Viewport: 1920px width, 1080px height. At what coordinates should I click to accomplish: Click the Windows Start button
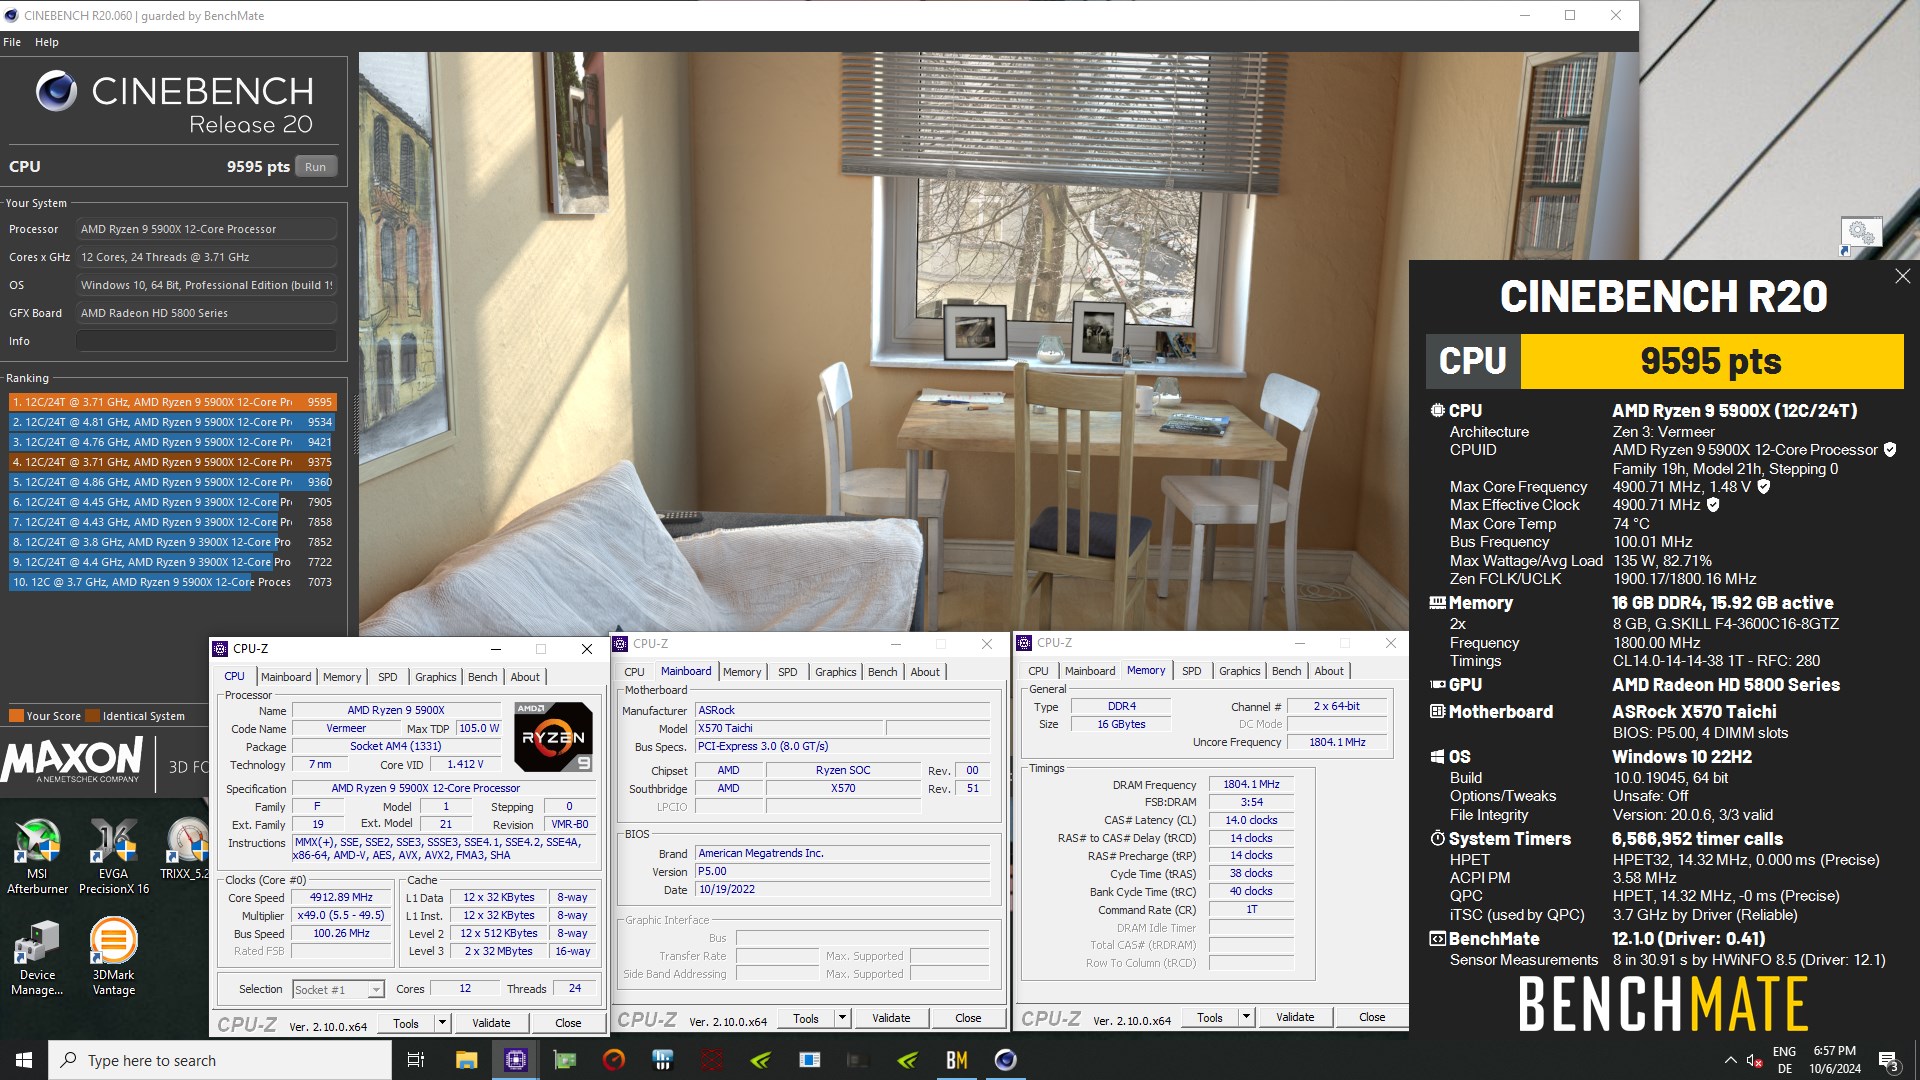click(24, 1060)
